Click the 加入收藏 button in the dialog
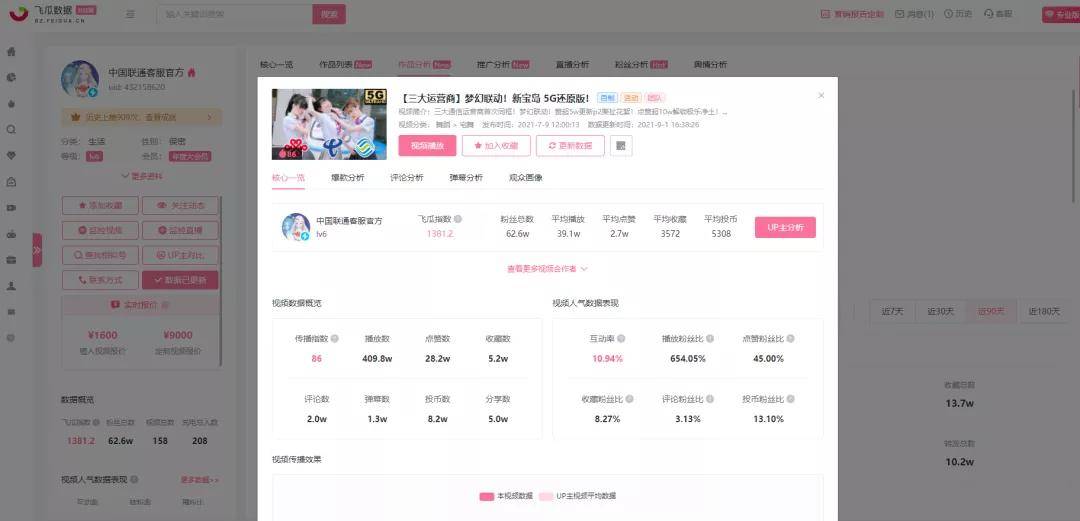The height and width of the screenshot is (521, 1080). click(496, 145)
